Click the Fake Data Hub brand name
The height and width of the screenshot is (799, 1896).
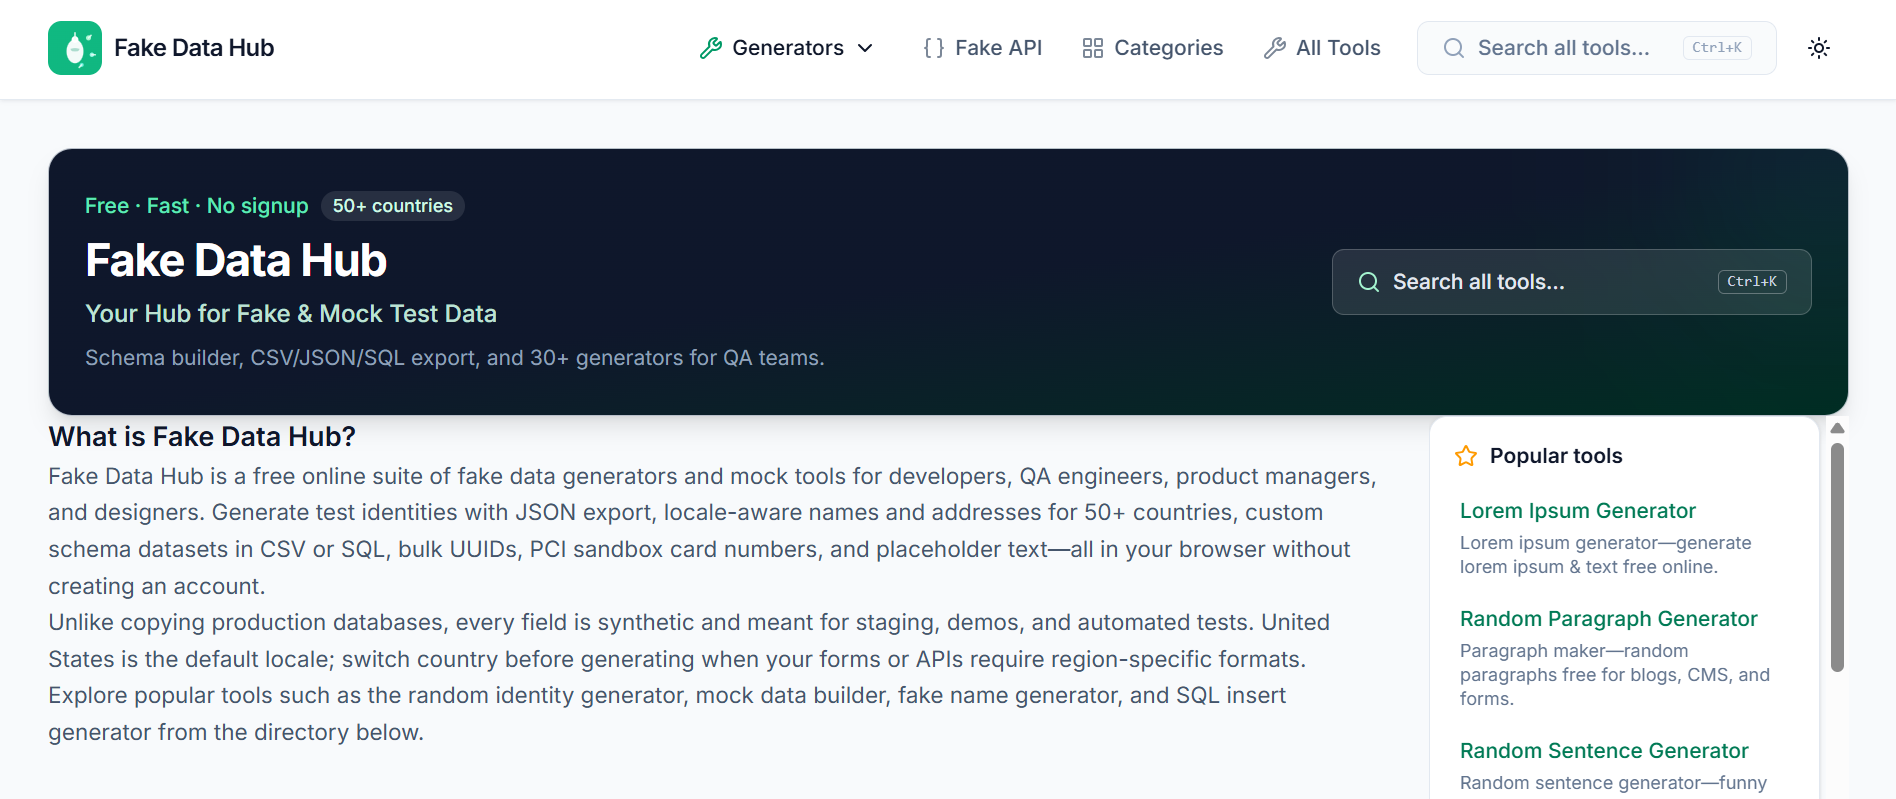point(194,48)
